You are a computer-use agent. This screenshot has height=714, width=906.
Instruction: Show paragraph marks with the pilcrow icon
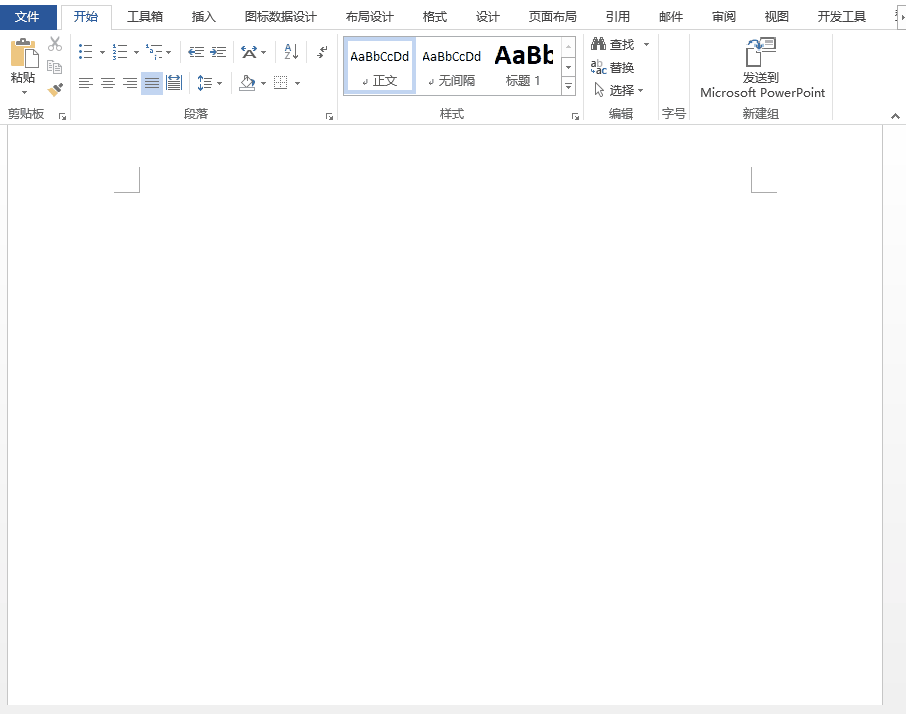tap(321, 53)
